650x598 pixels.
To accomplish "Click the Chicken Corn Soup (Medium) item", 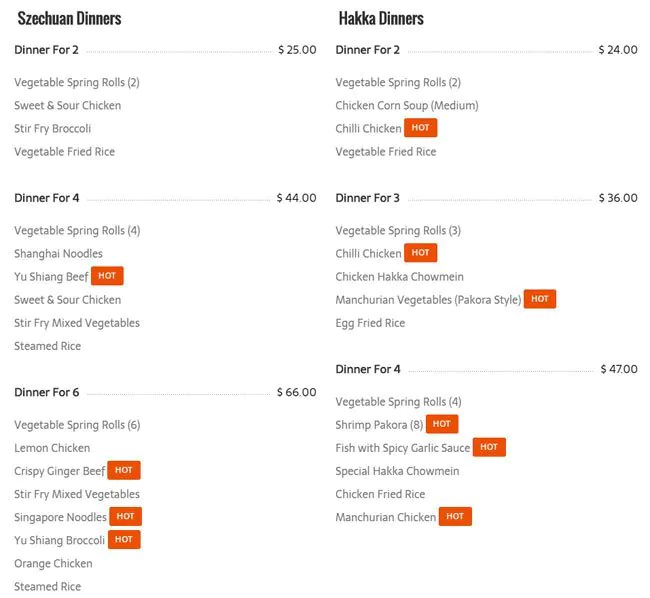I will pos(407,105).
